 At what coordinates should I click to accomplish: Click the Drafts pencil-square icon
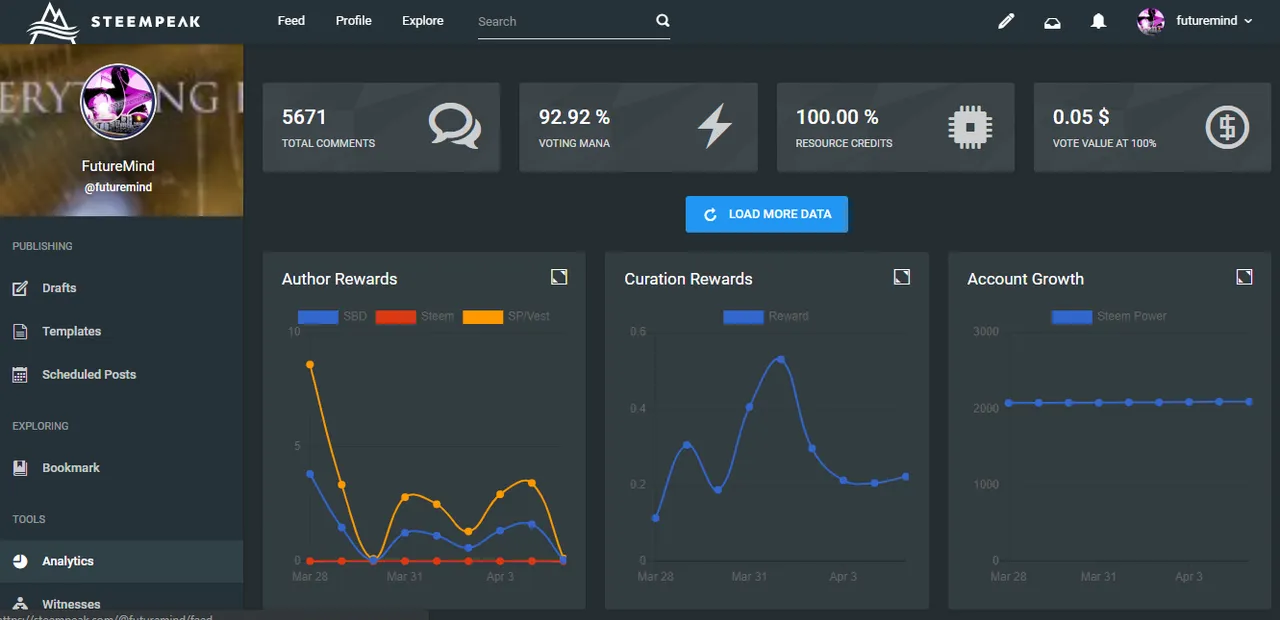pos(20,288)
